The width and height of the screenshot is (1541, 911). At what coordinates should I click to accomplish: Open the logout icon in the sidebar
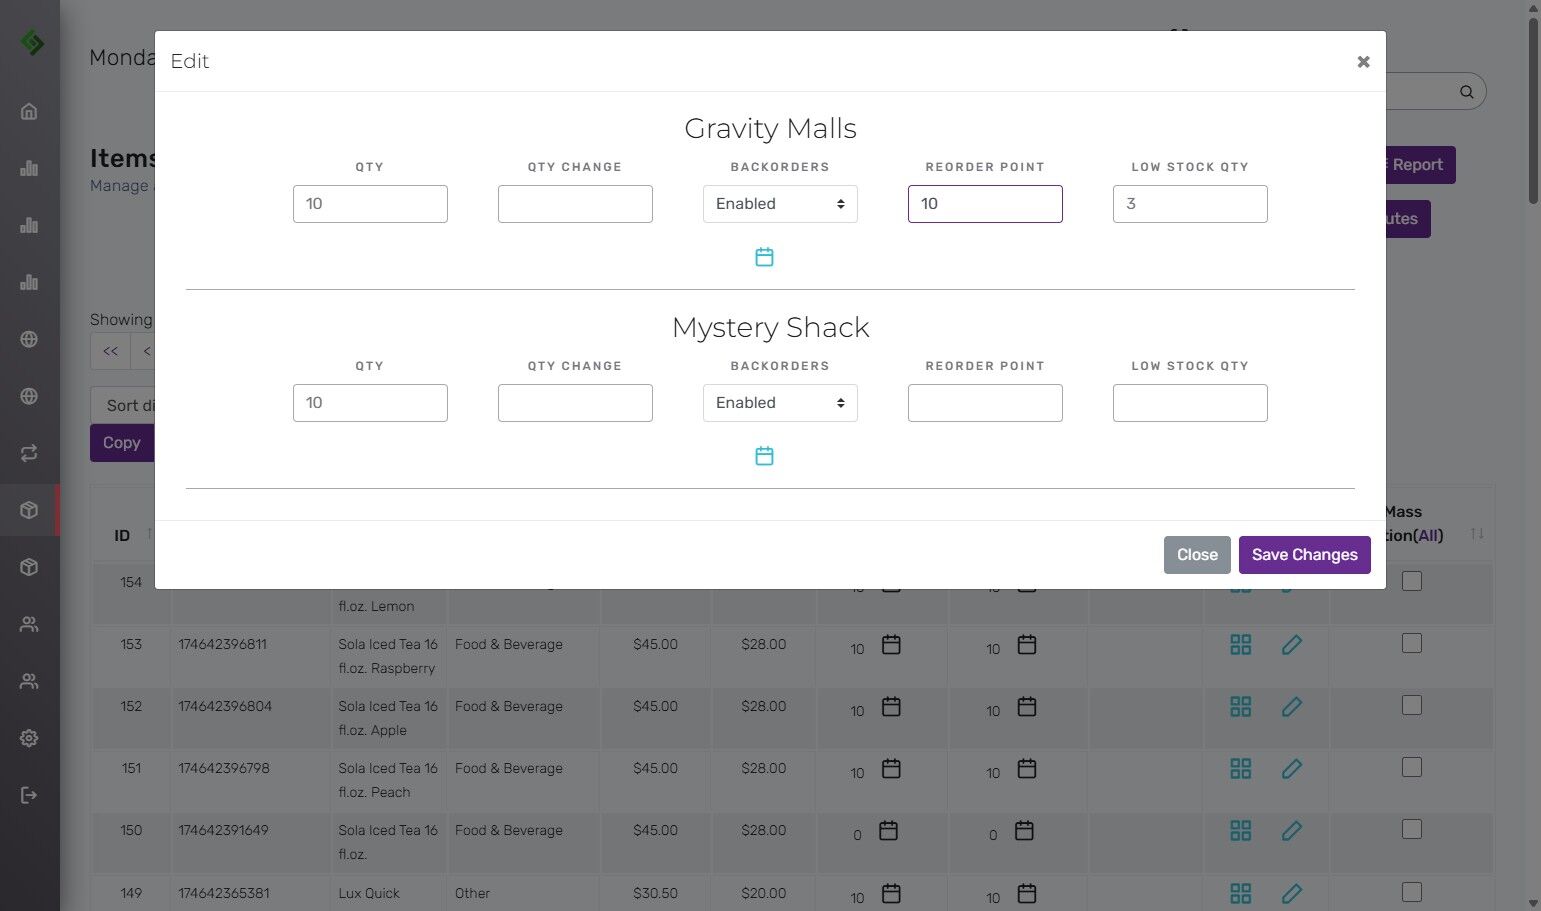(x=29, y=795)
